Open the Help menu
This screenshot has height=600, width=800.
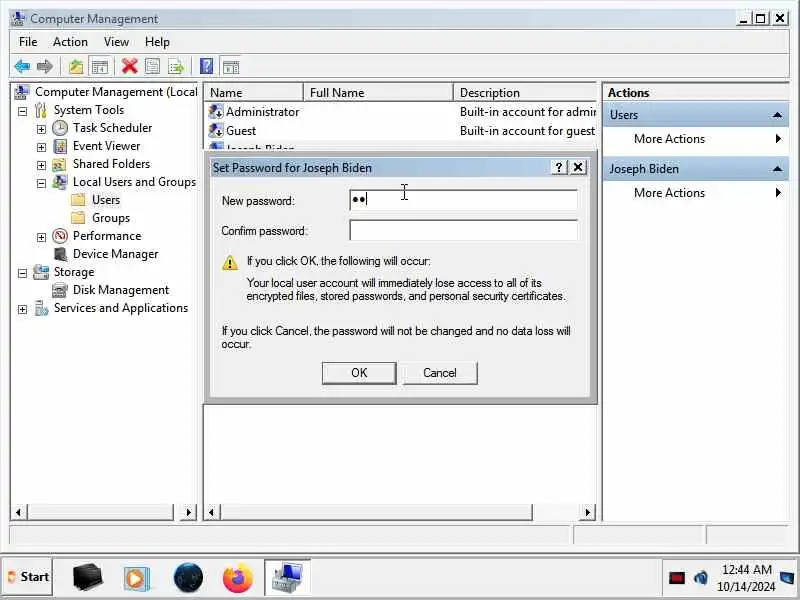[157, 42]
